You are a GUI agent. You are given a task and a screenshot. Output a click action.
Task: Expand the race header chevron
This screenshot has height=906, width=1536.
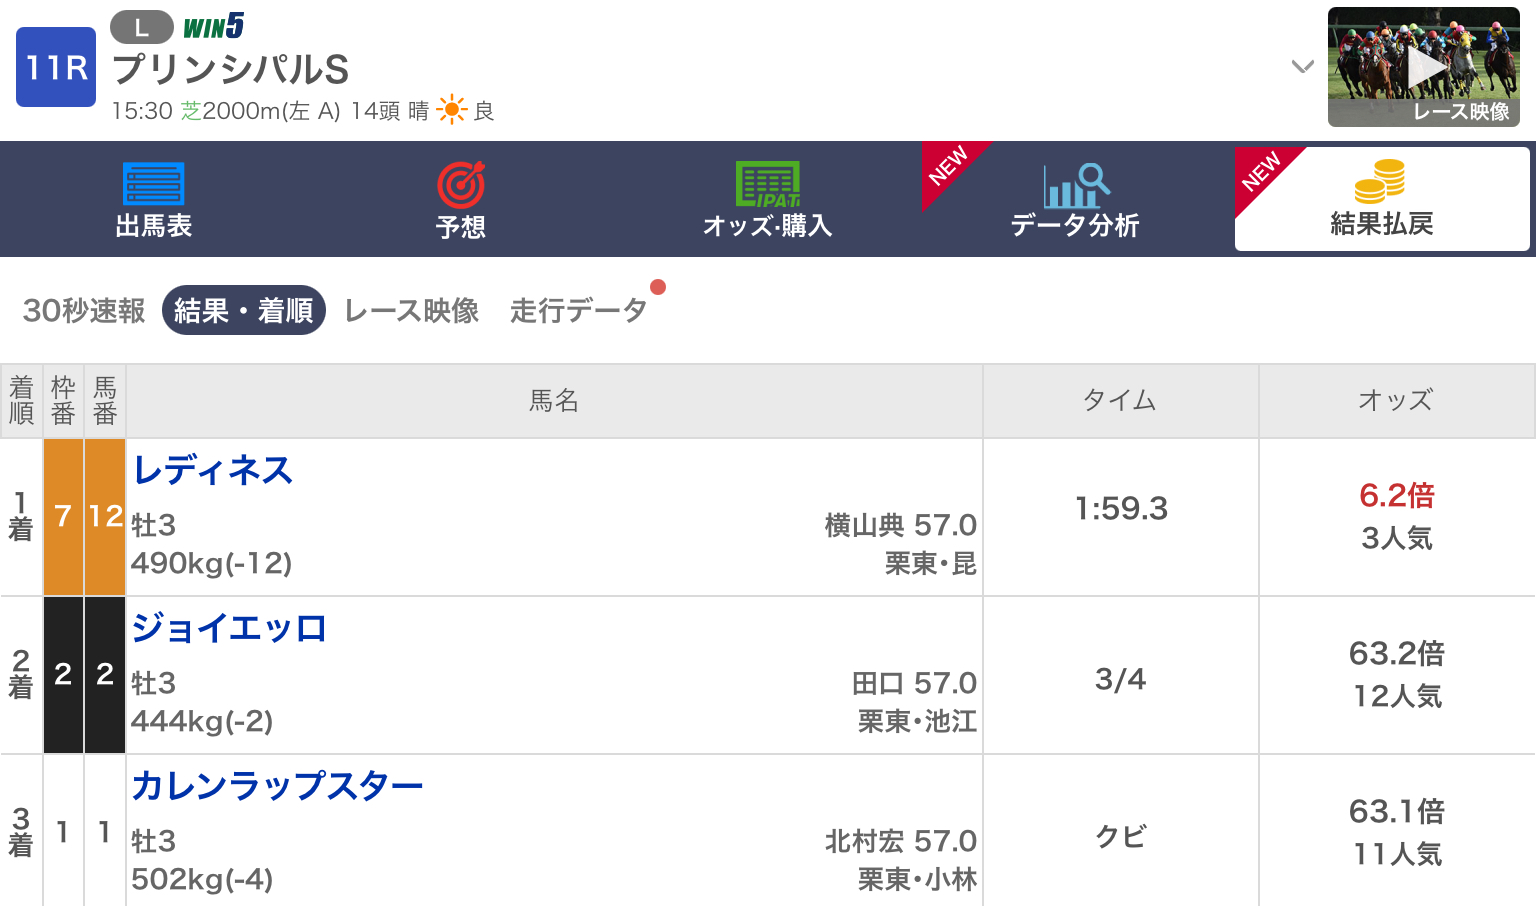(x=1302, y=67)
